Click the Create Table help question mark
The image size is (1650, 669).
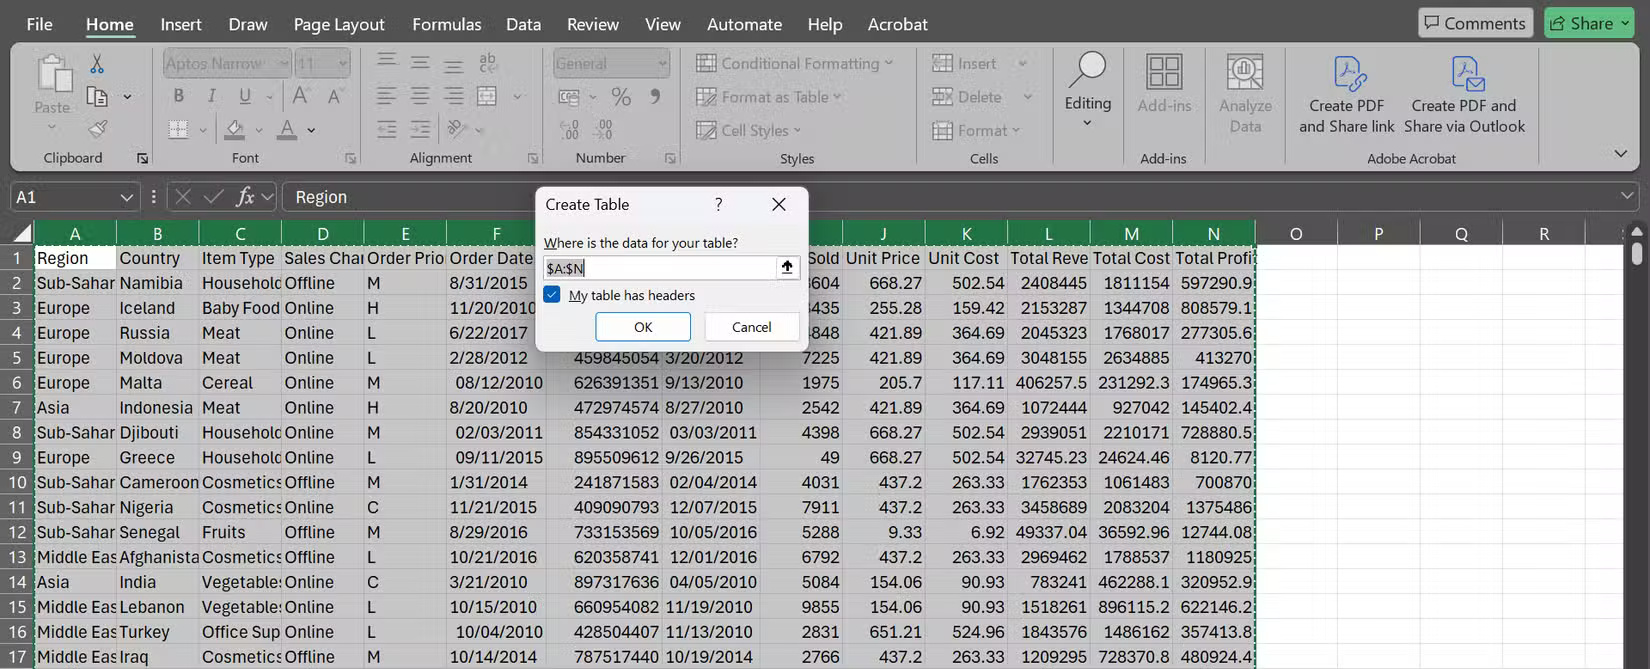[x=718, y=204]
